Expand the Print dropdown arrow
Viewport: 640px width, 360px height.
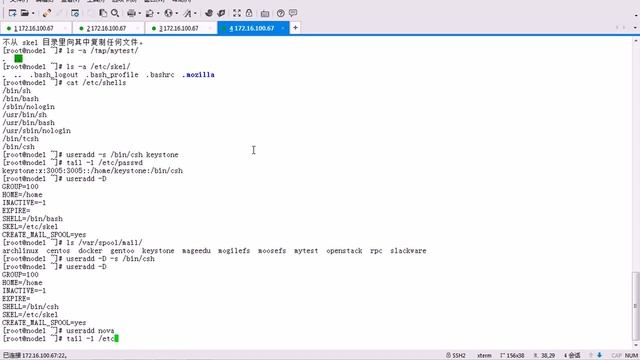pyautogui.click(x=140, y=13)
